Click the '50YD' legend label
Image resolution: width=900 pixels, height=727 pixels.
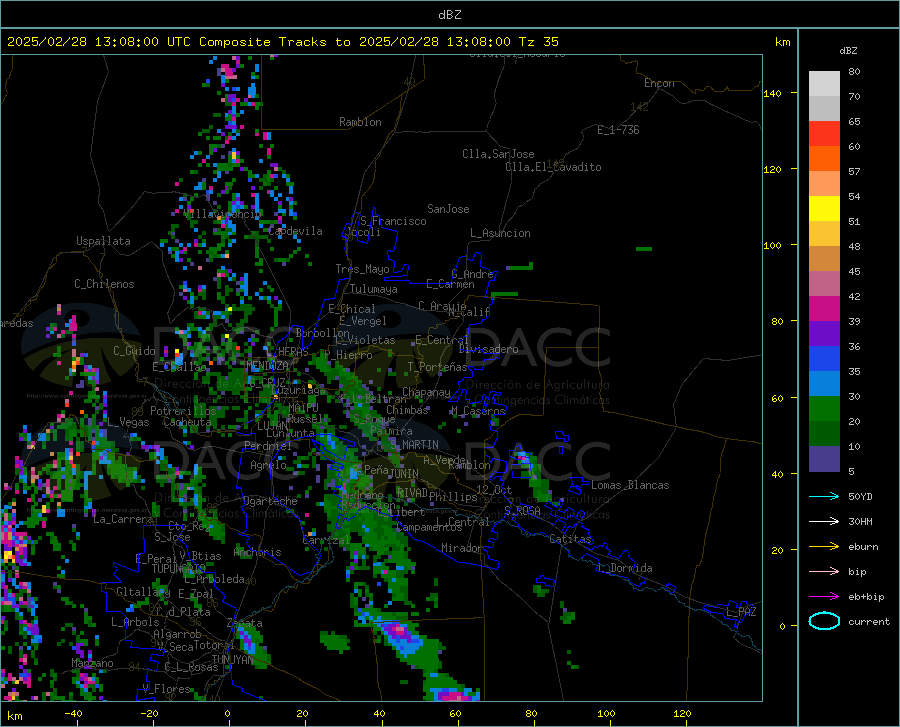[x=860, y=496]
